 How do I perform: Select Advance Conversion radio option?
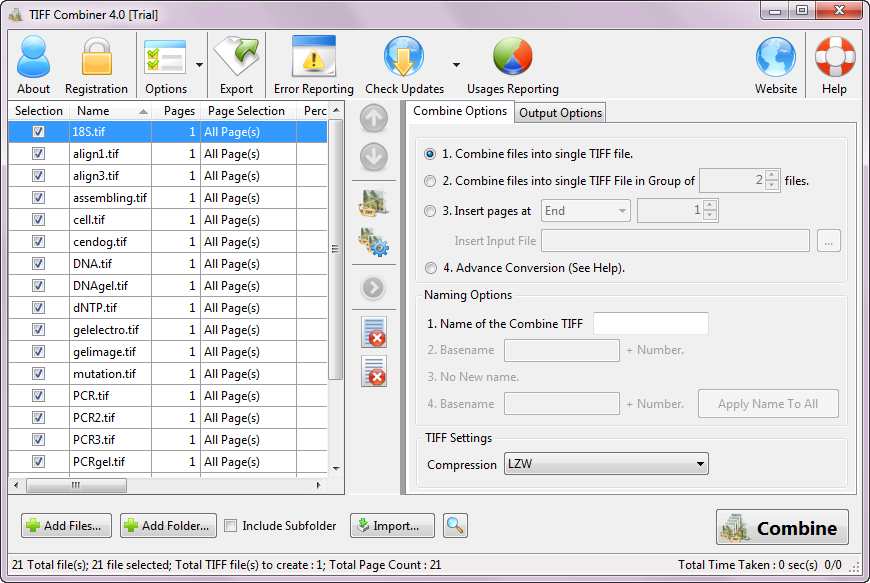[430, 268]
